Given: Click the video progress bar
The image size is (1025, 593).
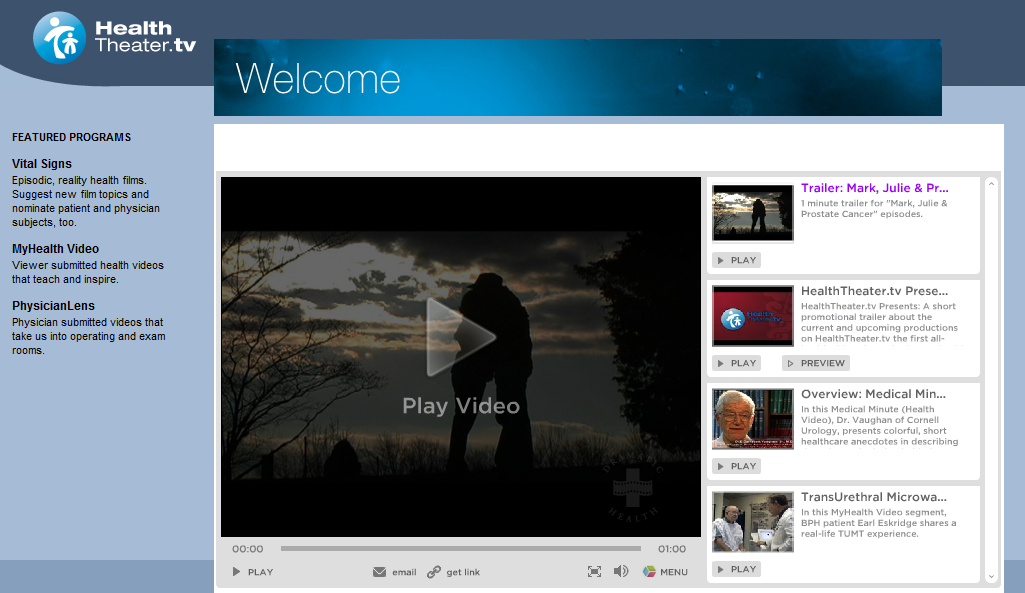Looking at the screenshot, I should tap(461, 549).
